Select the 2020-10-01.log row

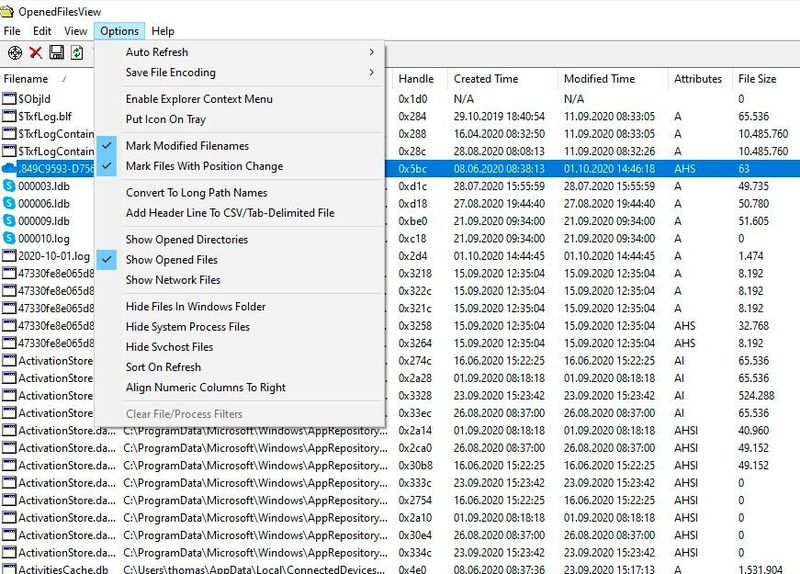[400, 256]
